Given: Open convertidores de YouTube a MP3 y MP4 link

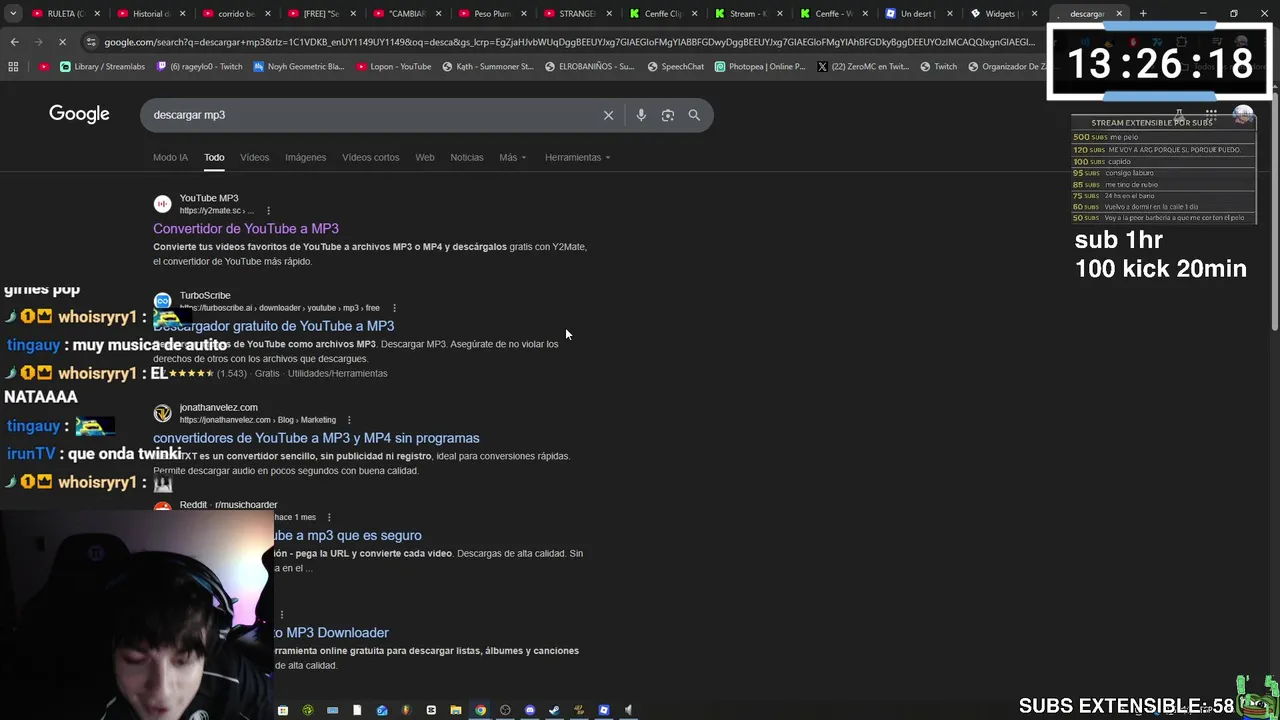Looking at the screenshot, I should click(x=316, y=438).
